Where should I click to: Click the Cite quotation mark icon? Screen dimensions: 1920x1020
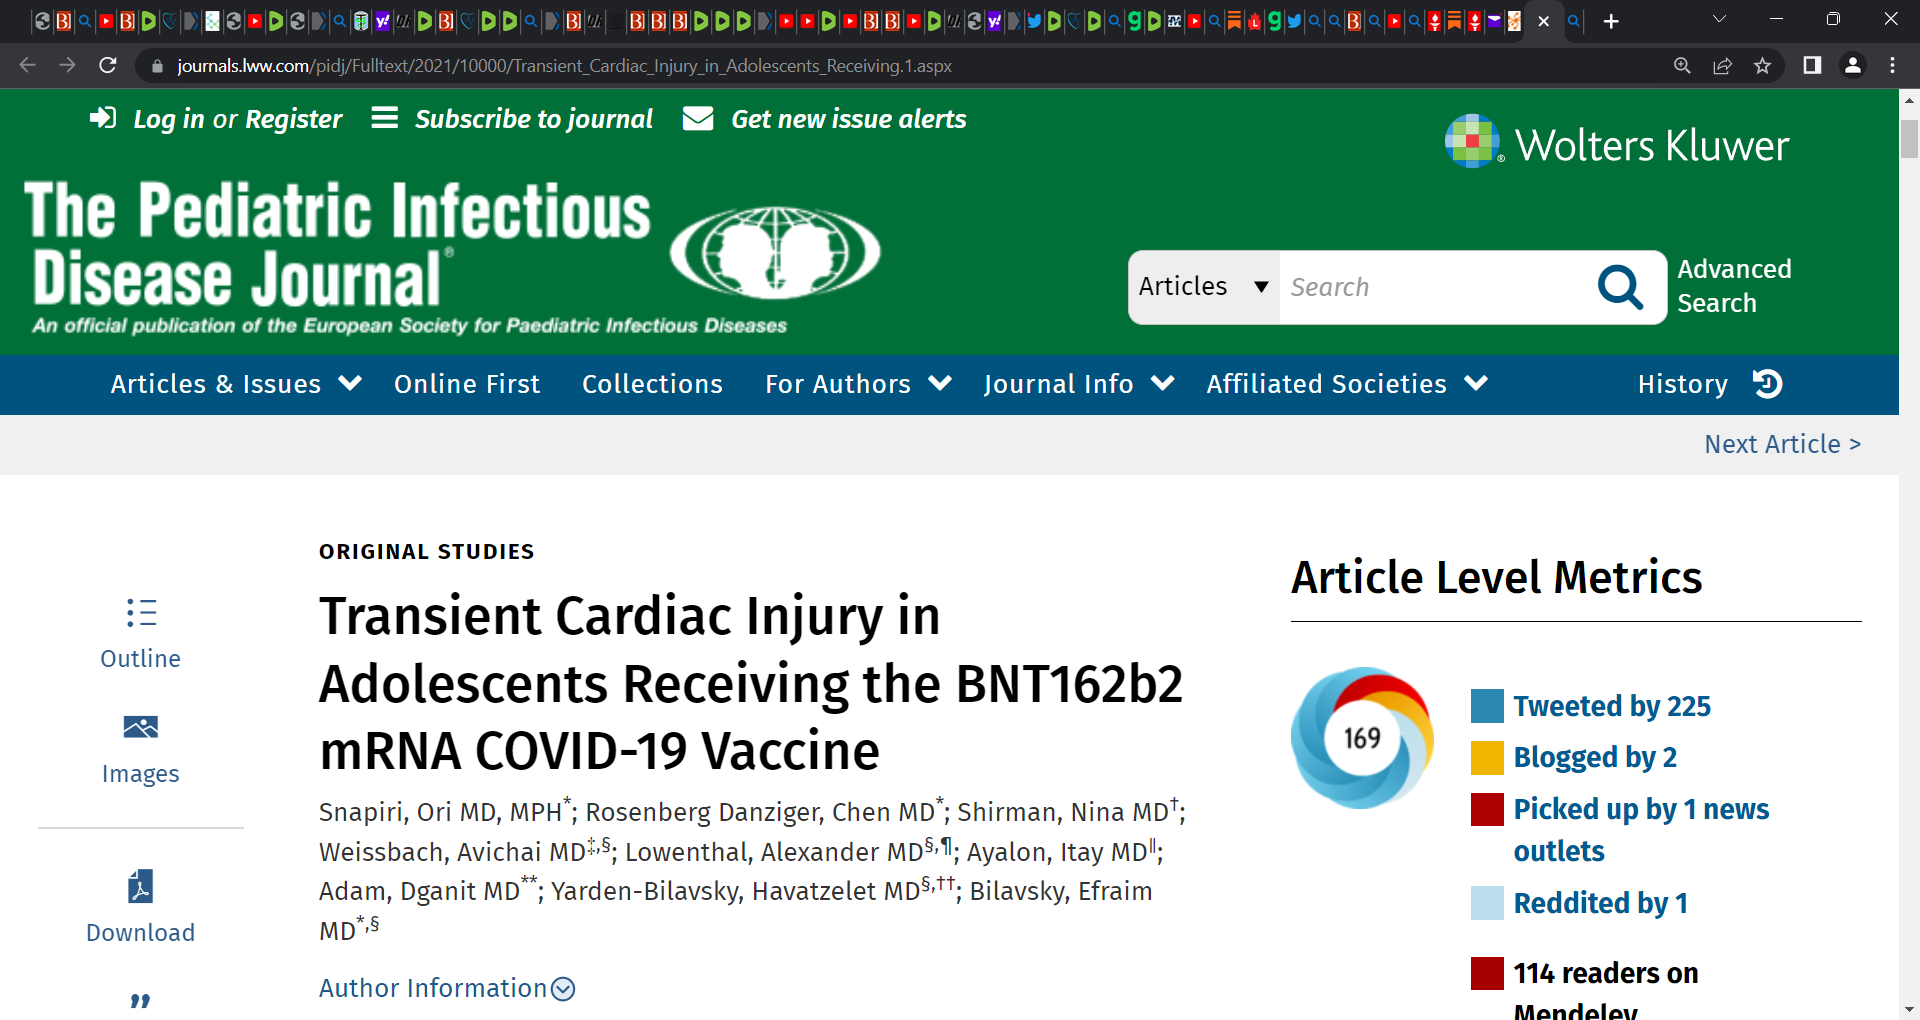coord(141,1001)
